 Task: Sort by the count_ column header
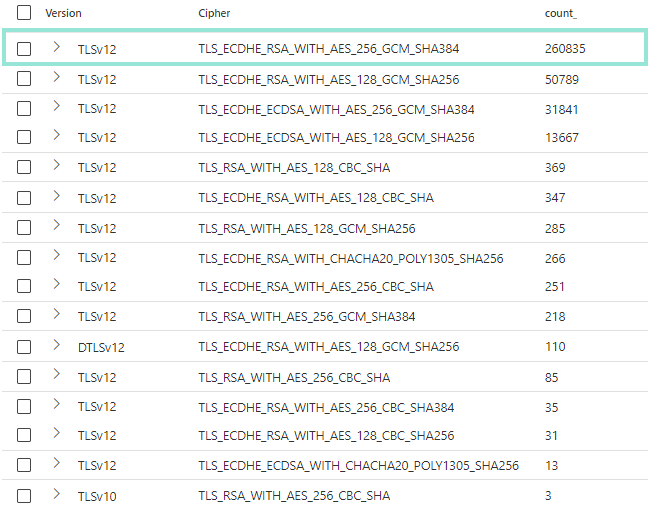(x=560, y=13)
